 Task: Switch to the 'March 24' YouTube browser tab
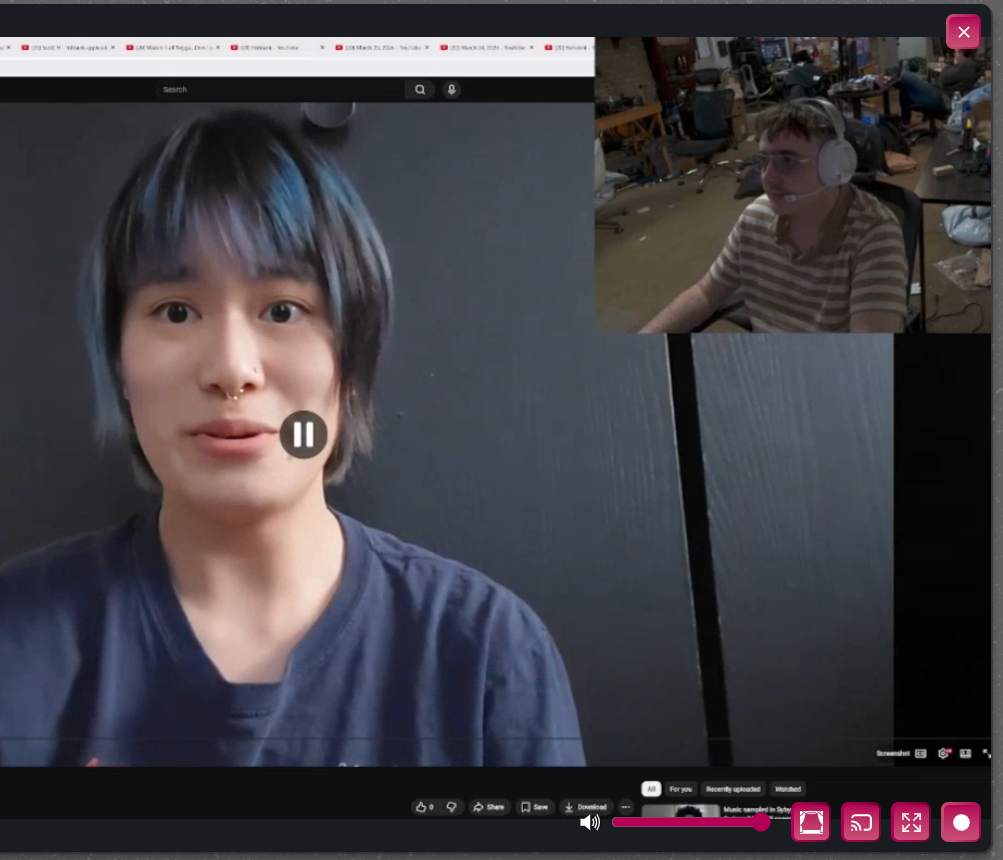[487, 47]
